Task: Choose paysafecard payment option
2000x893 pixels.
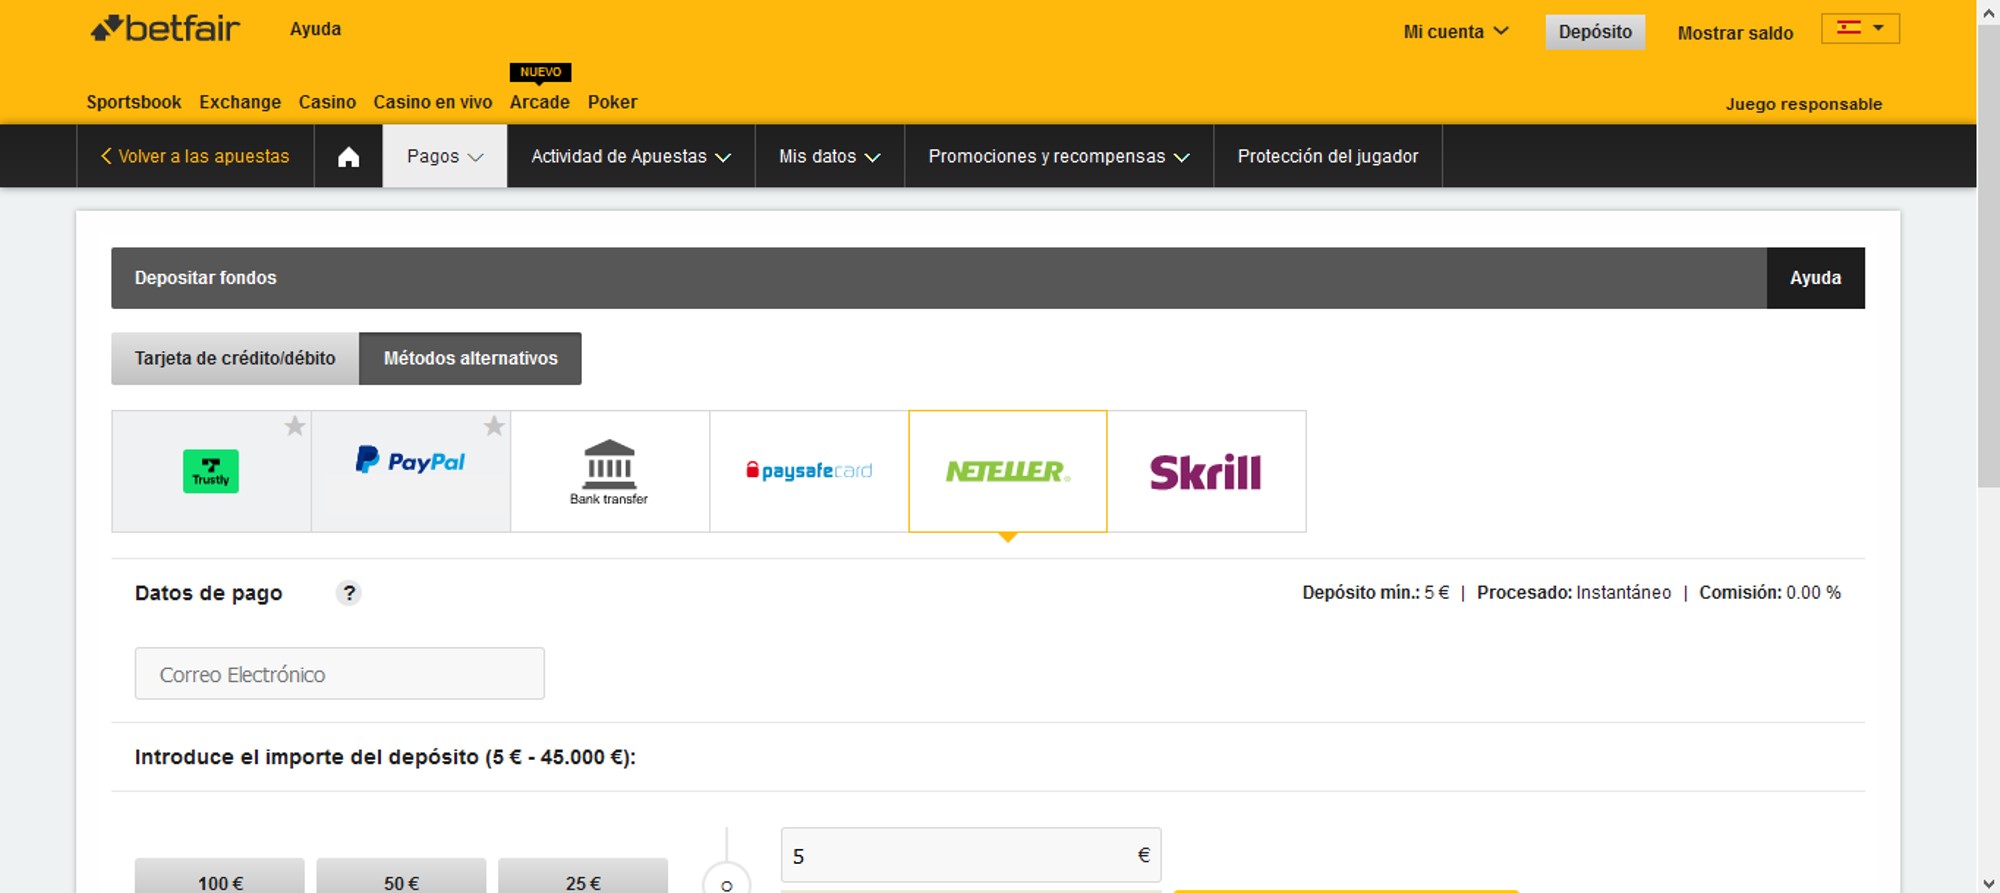Action: click(809, 471)
